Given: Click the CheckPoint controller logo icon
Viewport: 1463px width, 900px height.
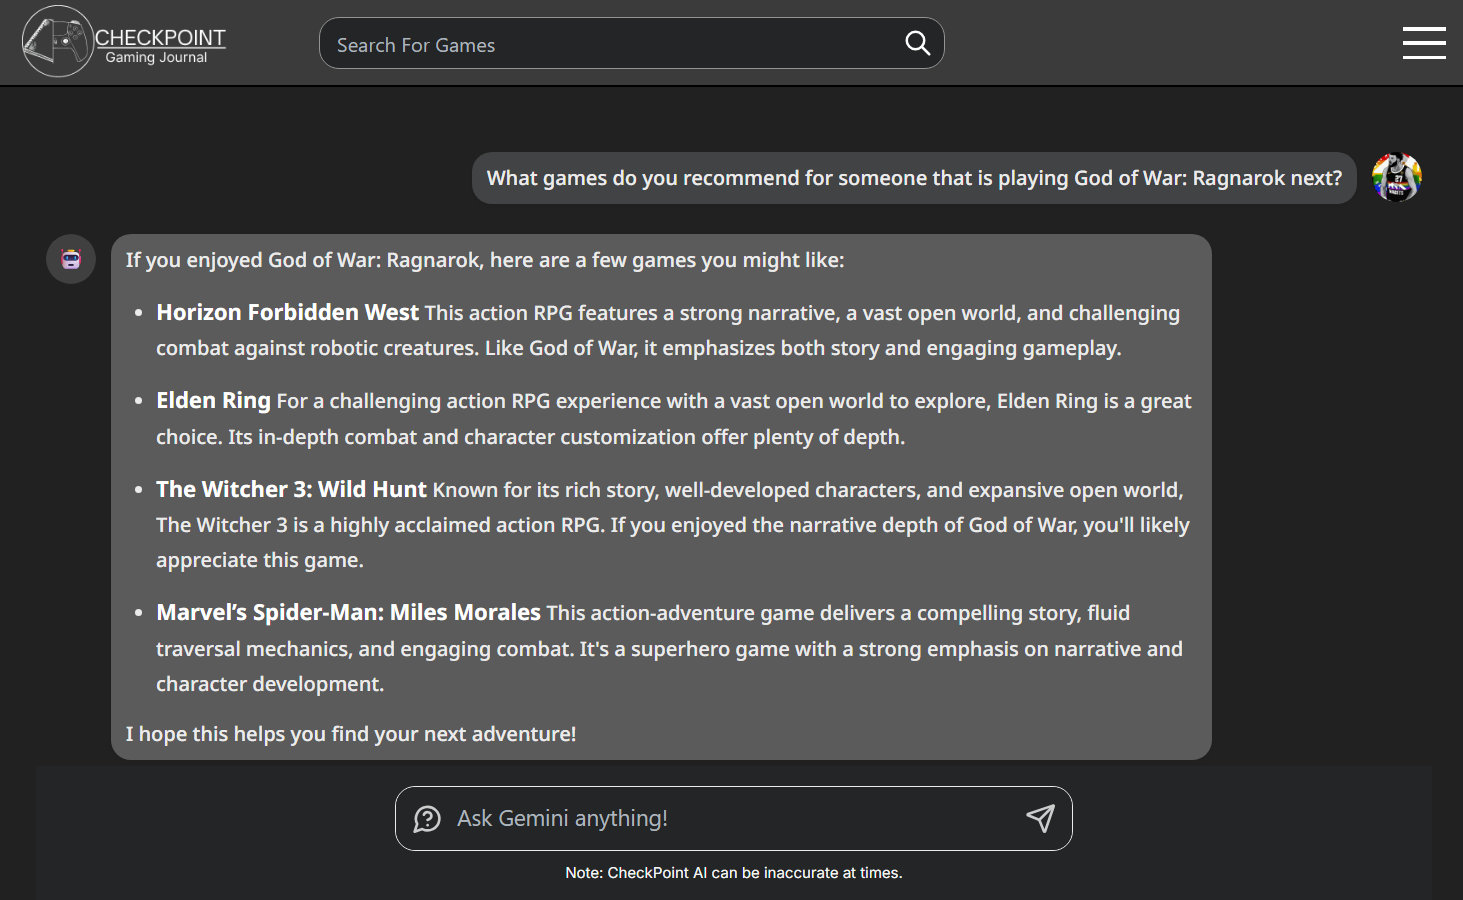Looking at the screenshot, I should pos(58,42).
